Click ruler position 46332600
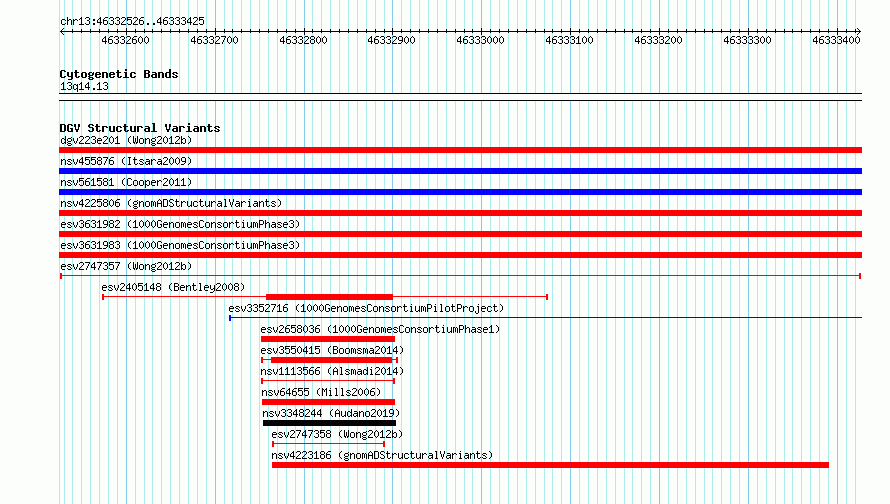The image size is (890, 504). (x=125, y=40)
